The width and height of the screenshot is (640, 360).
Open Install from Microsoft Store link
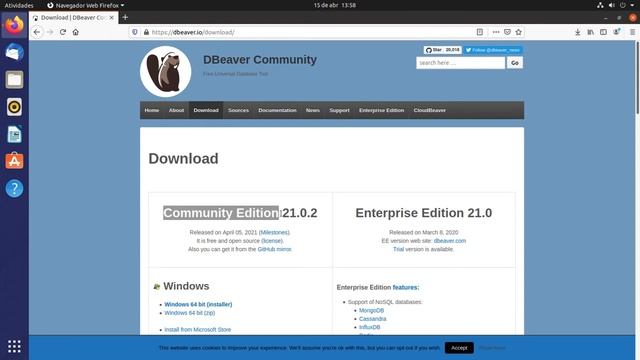[198, 329]
